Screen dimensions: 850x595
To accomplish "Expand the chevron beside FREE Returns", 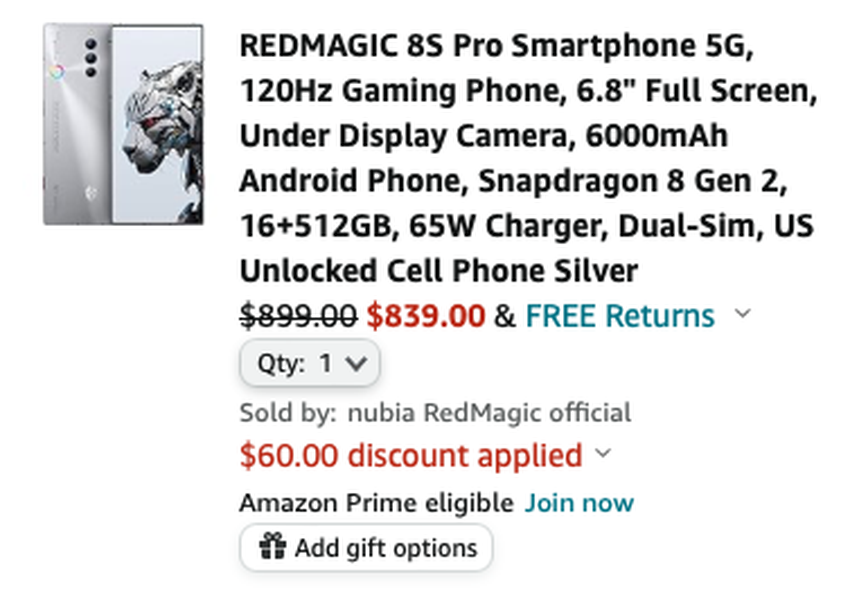I will (x=742, y=314).
